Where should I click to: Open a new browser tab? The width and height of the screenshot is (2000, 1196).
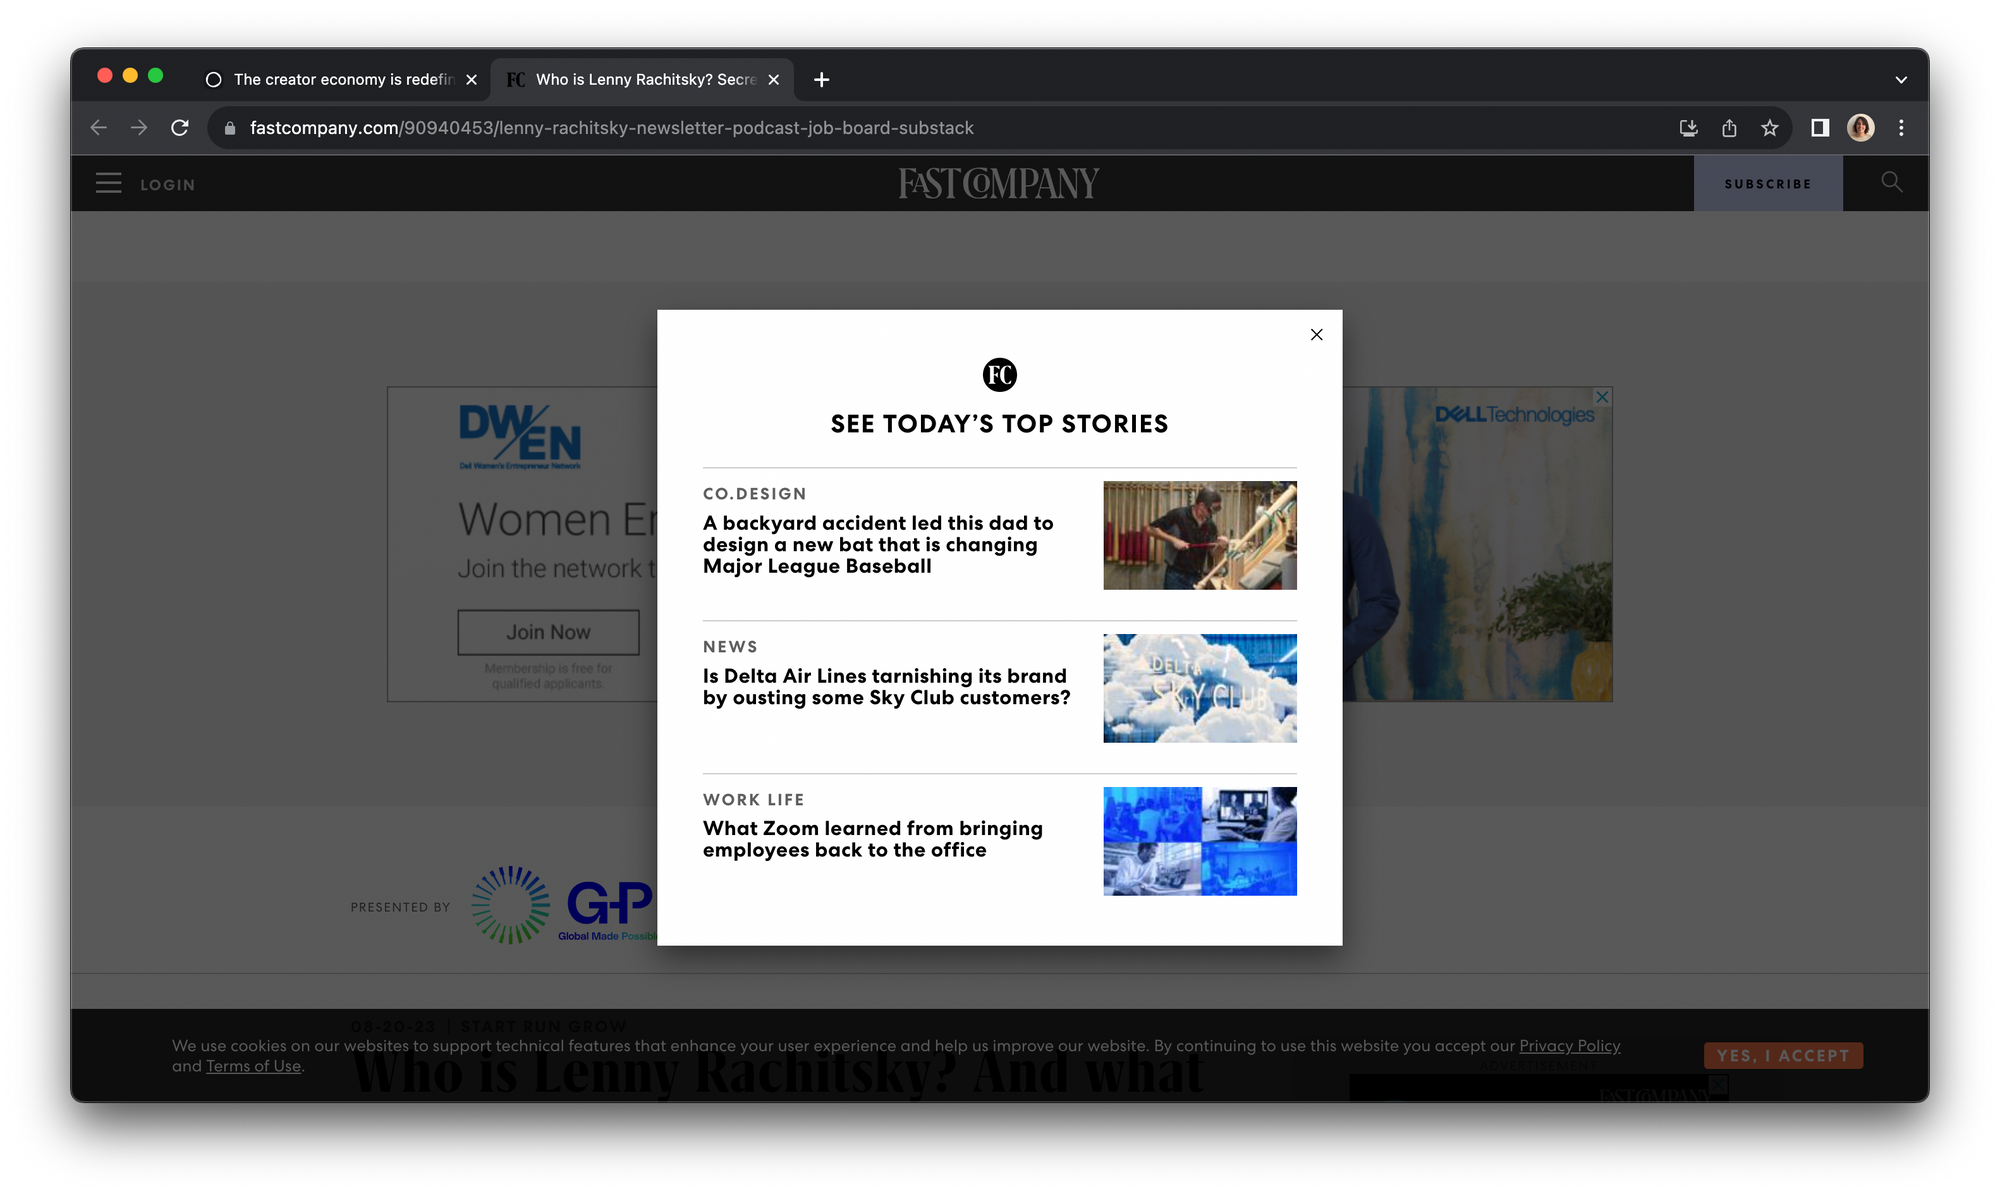(821, 80)
